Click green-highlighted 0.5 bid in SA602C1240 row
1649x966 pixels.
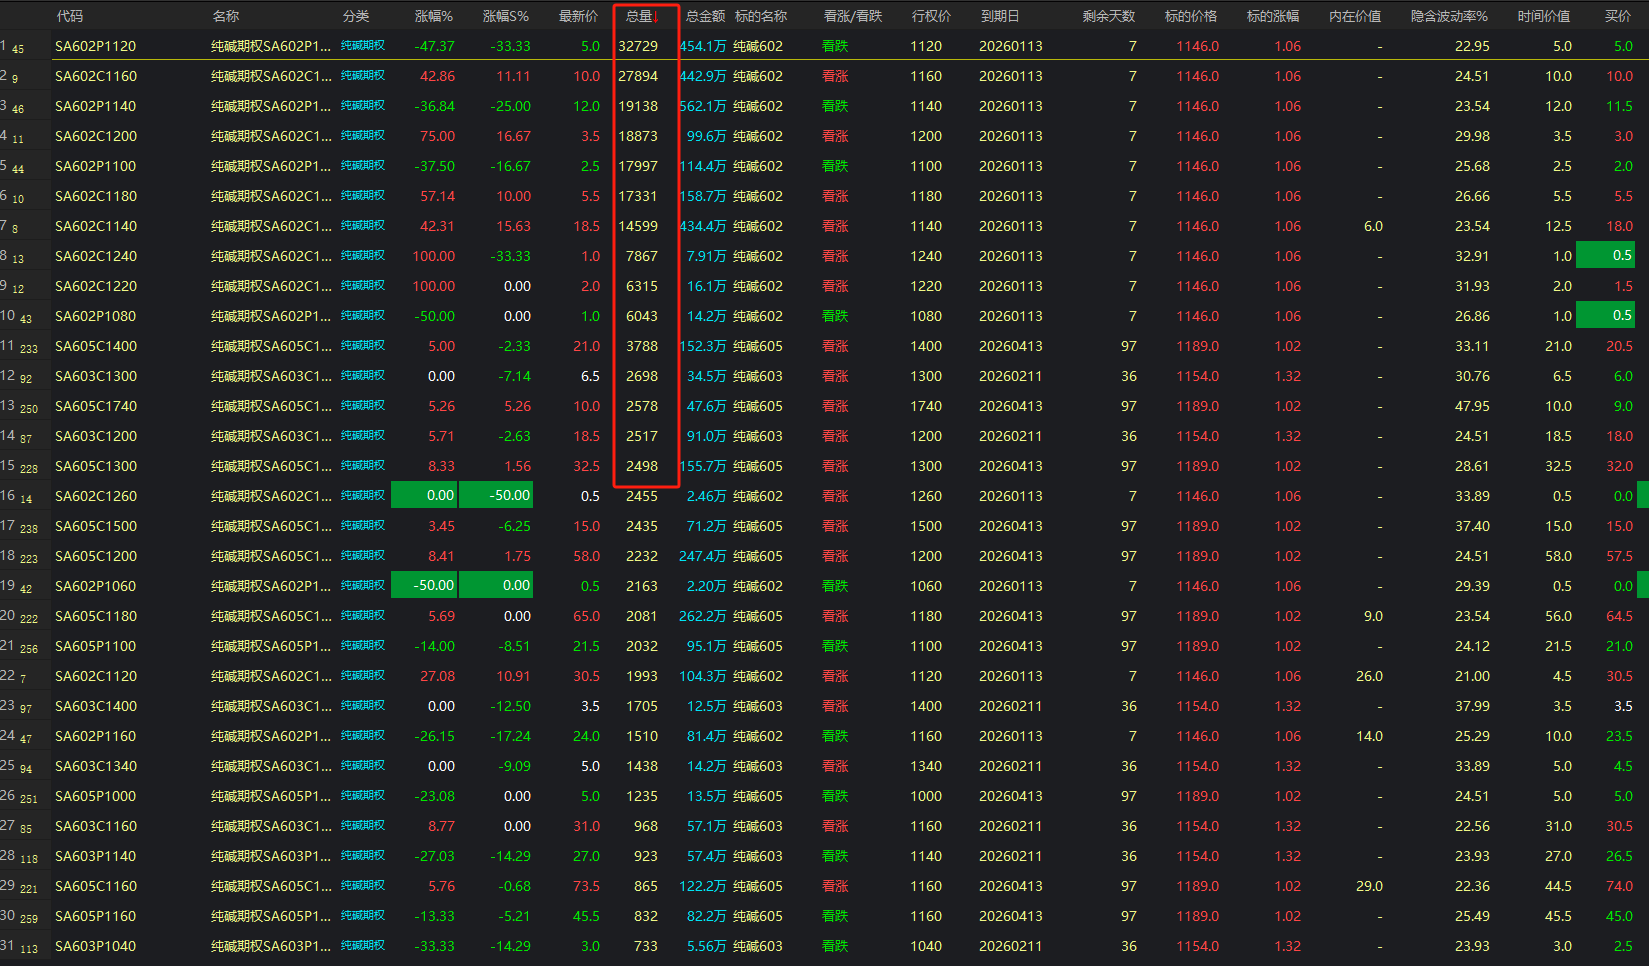point(1606,256)
